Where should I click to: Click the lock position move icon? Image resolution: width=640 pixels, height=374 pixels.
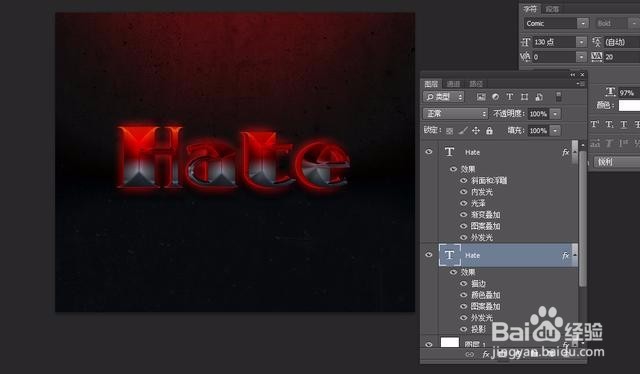476,131
